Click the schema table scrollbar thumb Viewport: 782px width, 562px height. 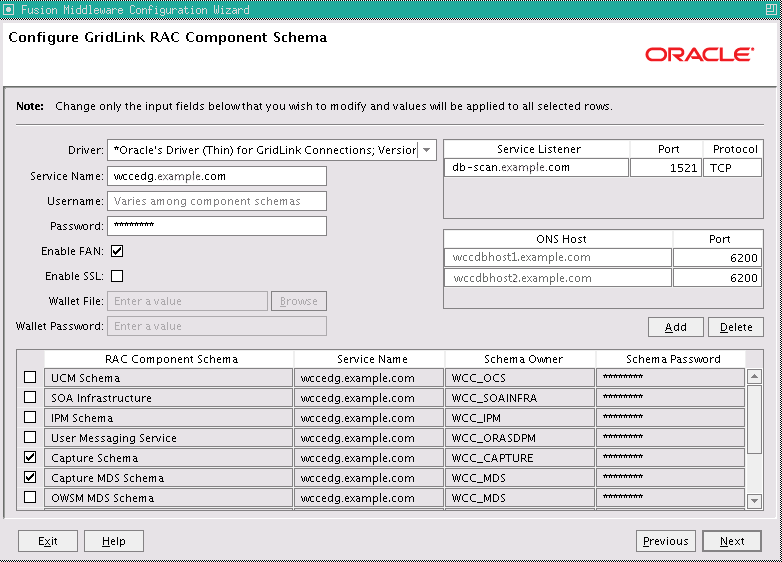(755, 419)
